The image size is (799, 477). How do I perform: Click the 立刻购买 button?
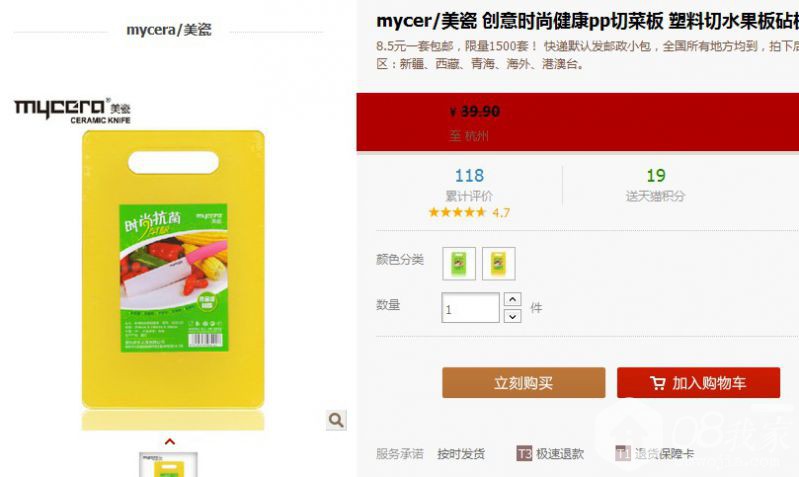point(524,383)
